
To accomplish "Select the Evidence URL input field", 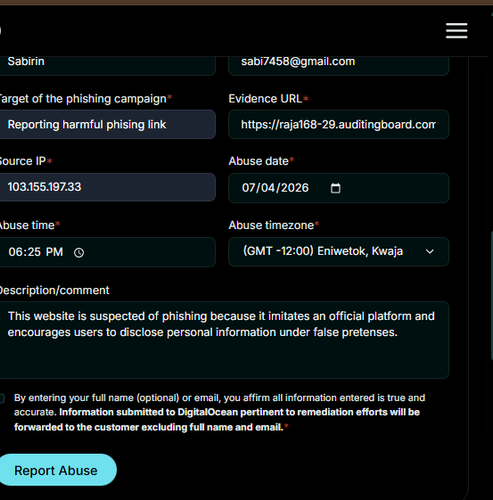I will point(338,124).
